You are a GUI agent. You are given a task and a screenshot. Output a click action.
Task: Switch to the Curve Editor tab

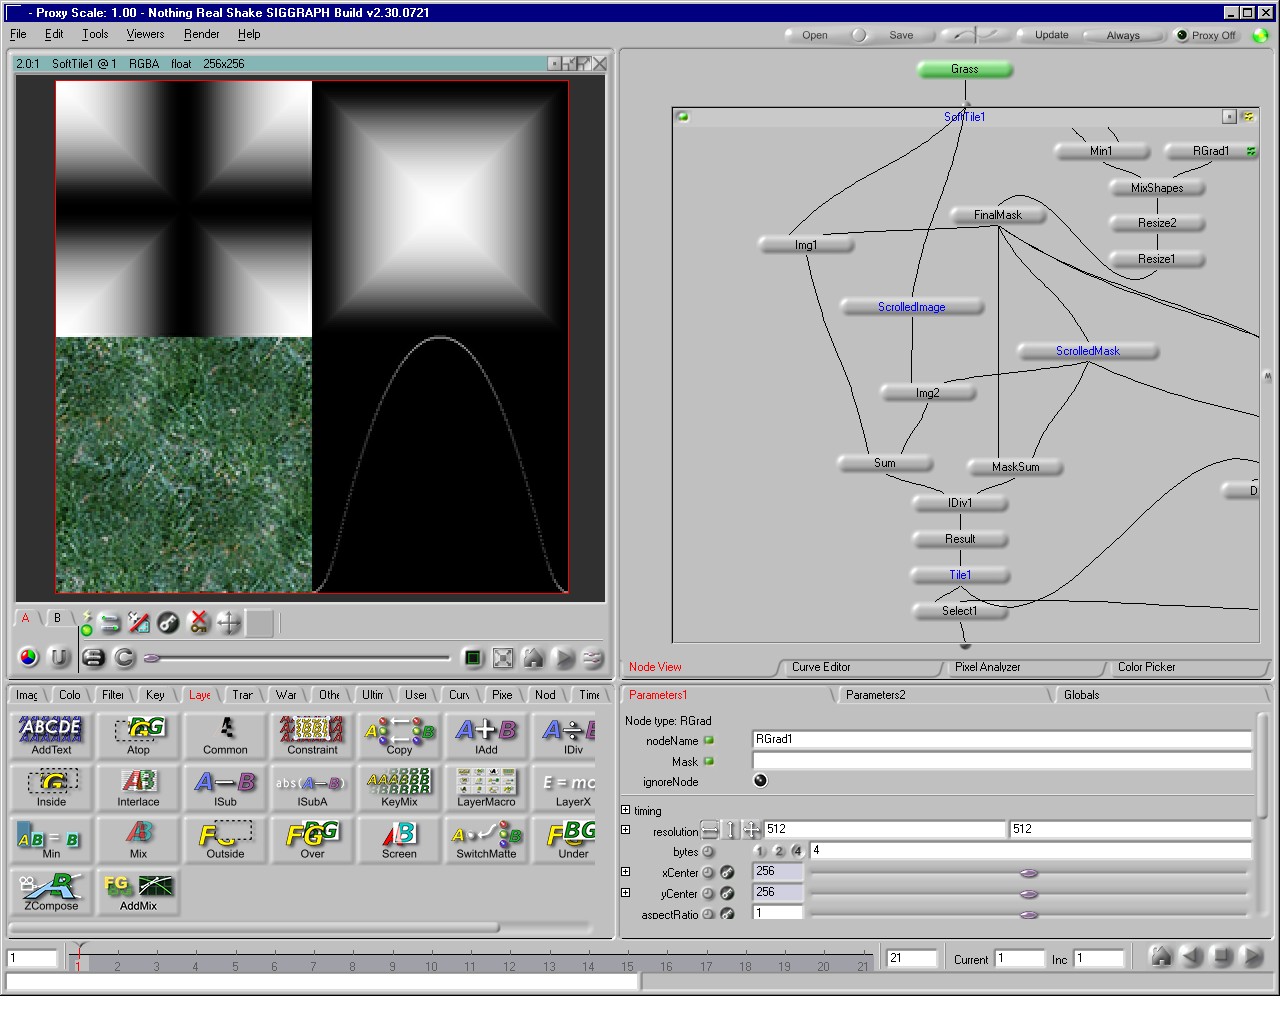pos(821,667)
